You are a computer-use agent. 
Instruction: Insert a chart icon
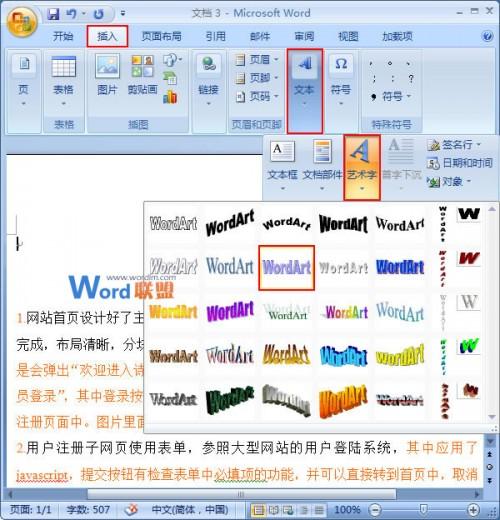[170, 97]
